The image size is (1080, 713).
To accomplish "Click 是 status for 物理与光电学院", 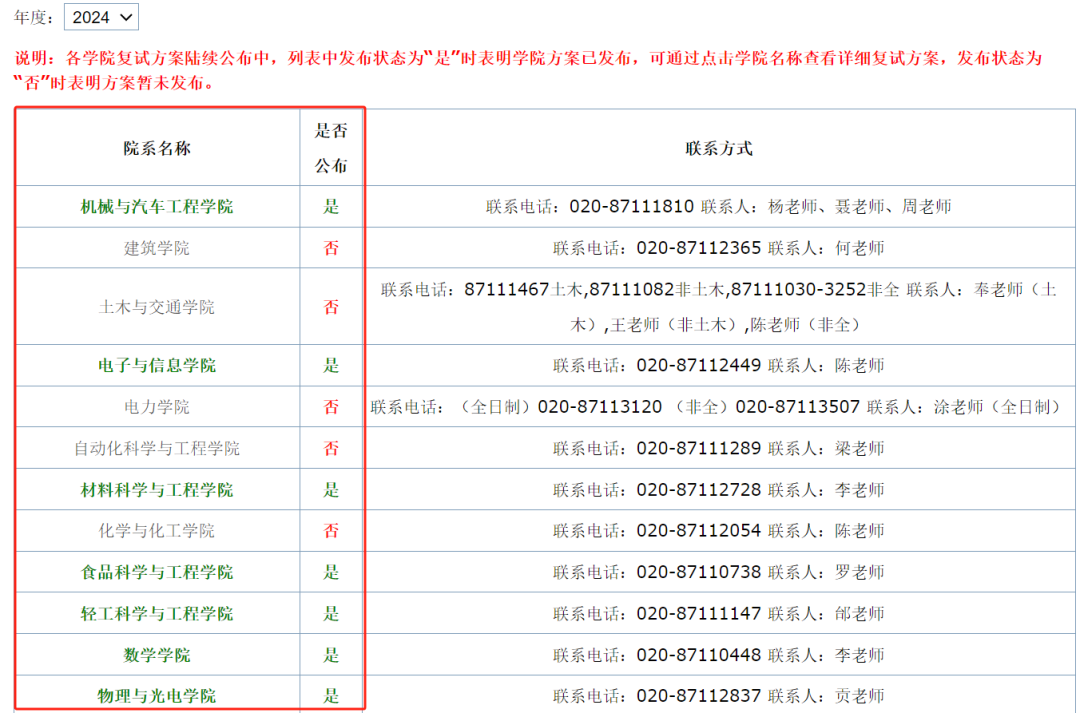I will [x=331, y=696].
